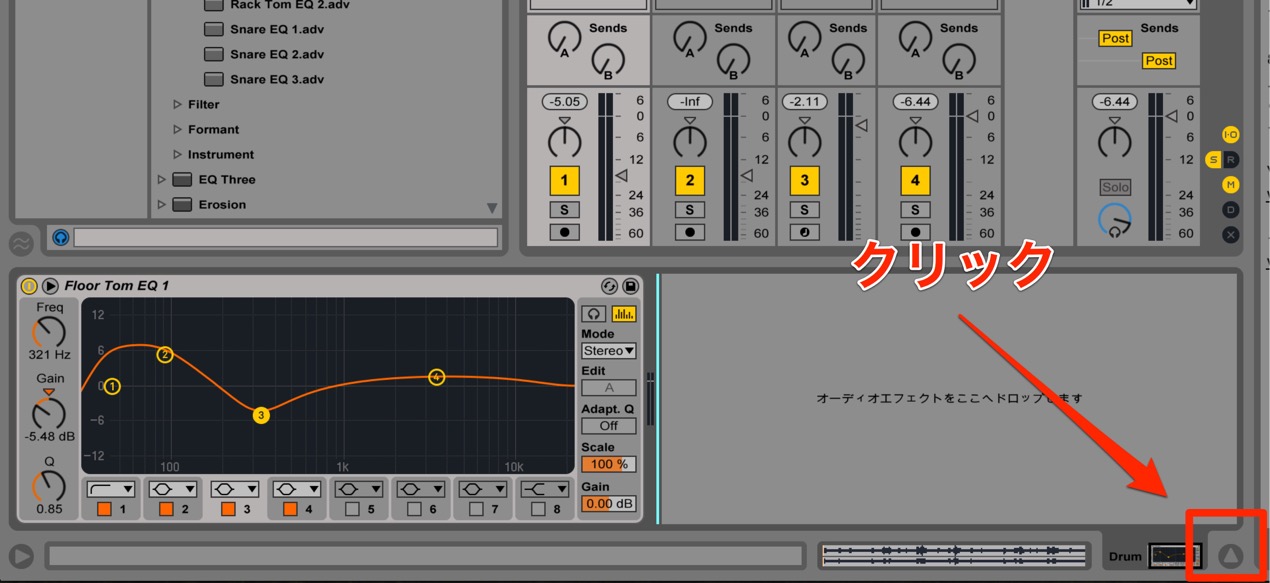Show or hide Returns with the R button
Viewport: 1270px width, 583px height.
tap(1231, 160)
